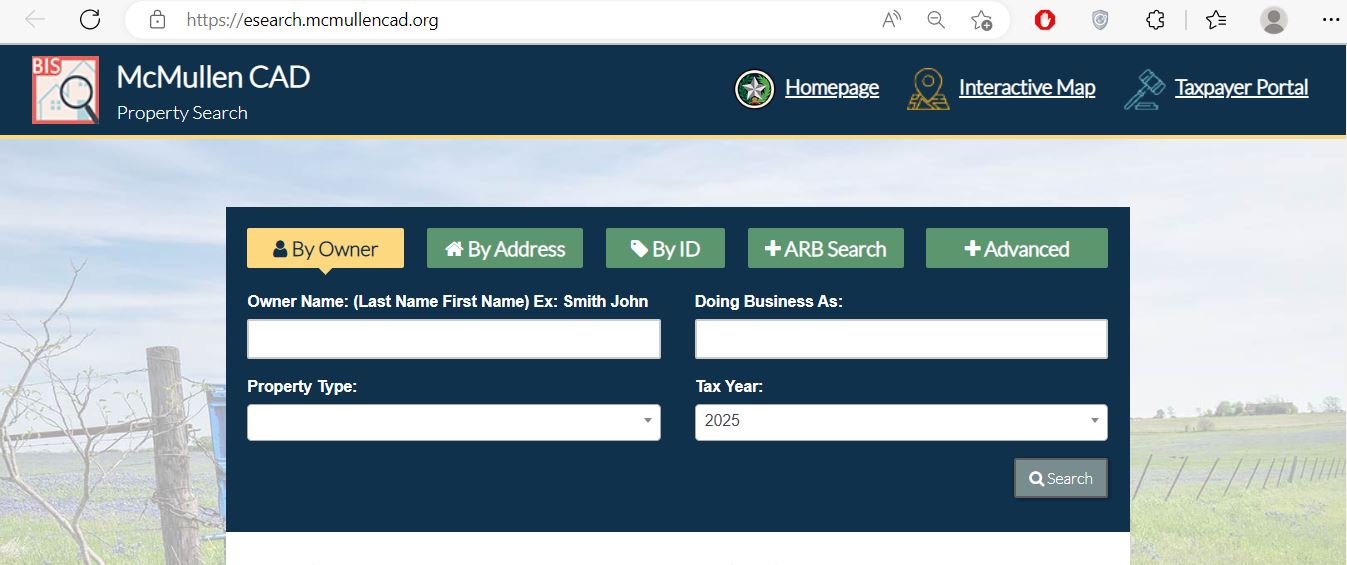Open the browser Favorites list icon
The width and height of the screenshot is (1347, 565).
[1216, 20]
